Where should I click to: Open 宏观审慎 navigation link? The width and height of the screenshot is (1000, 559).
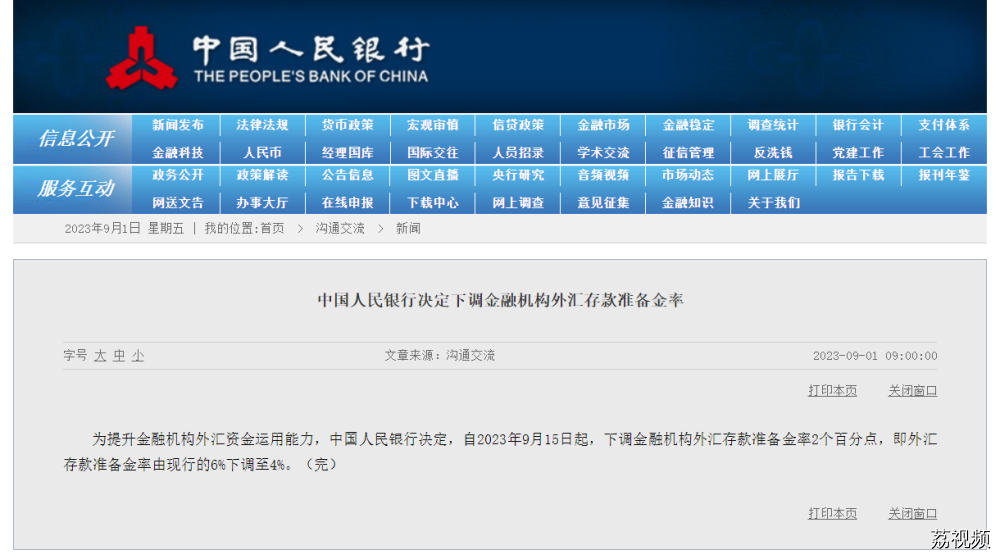433,125
